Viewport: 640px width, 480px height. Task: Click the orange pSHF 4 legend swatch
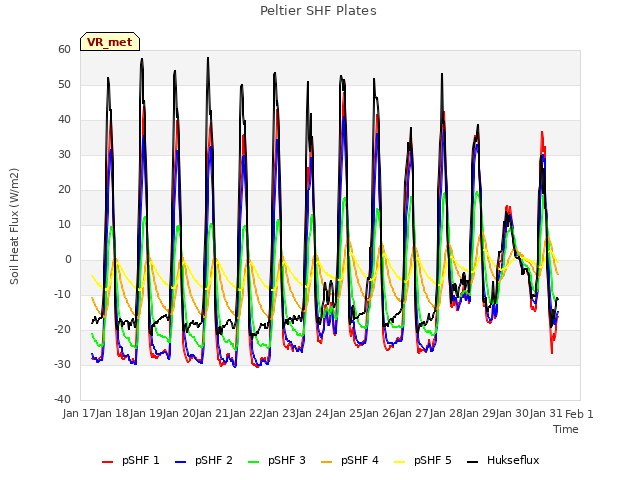point(327,462)
